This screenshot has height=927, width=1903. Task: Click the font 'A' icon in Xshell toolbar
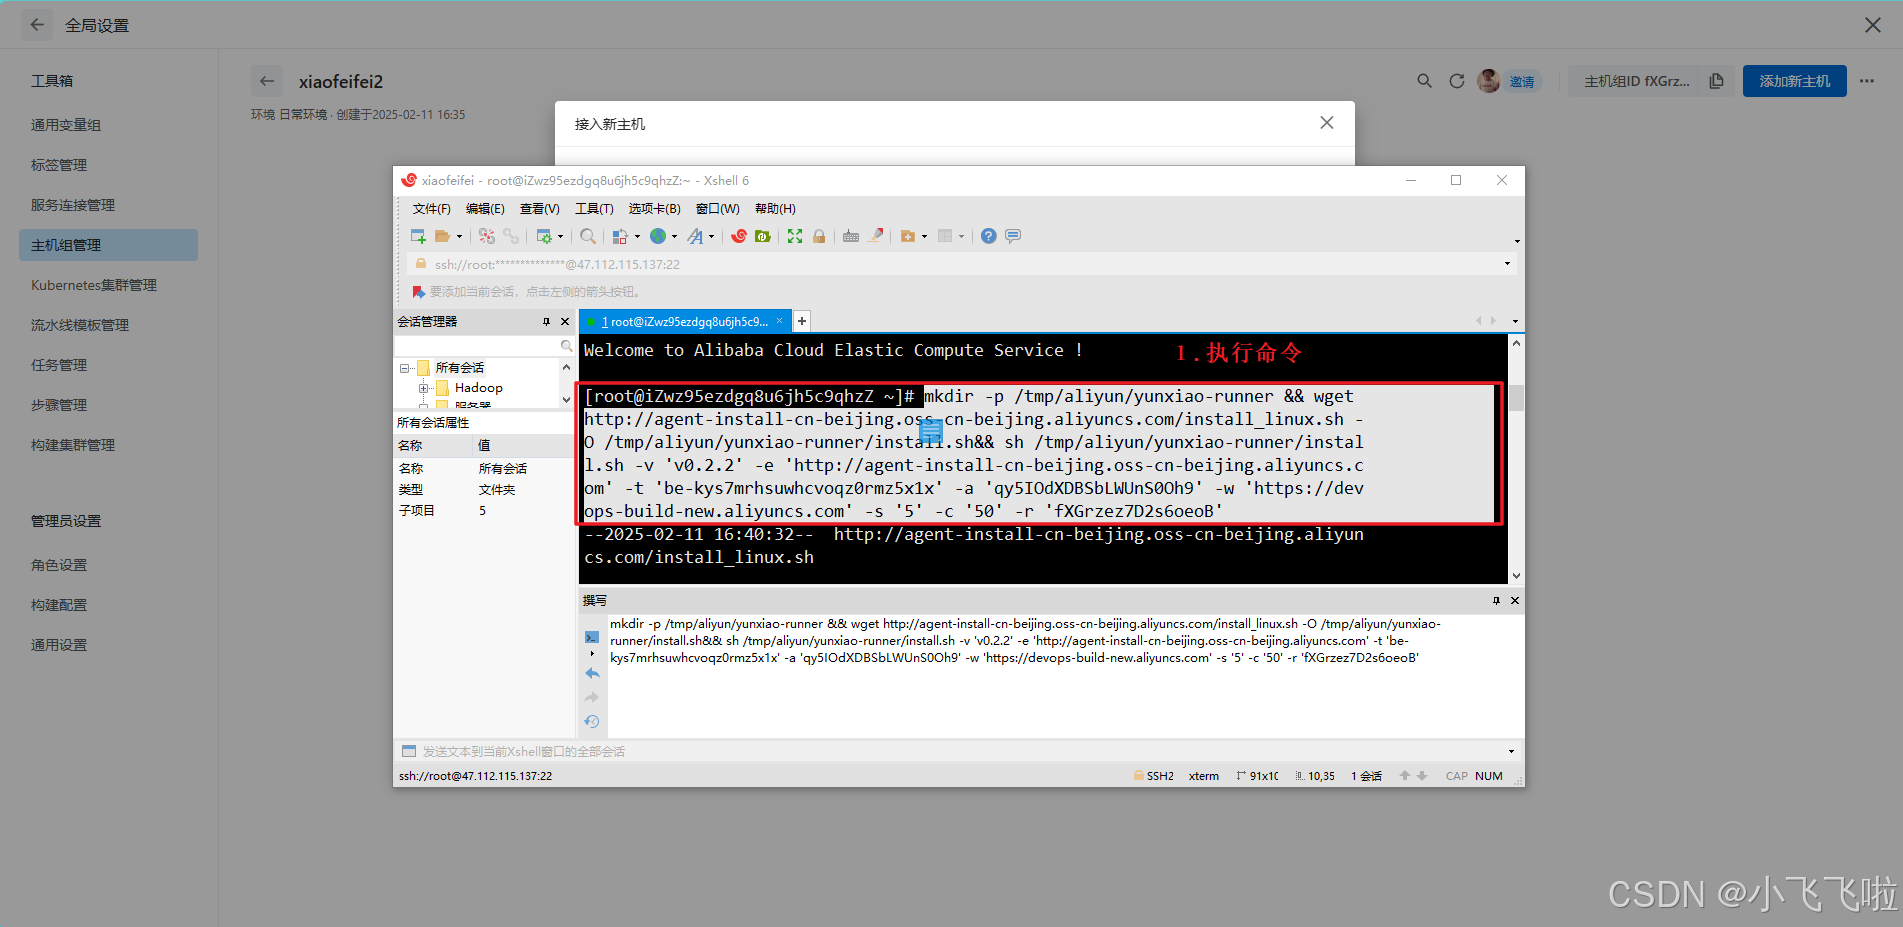(x=695, y=236)
